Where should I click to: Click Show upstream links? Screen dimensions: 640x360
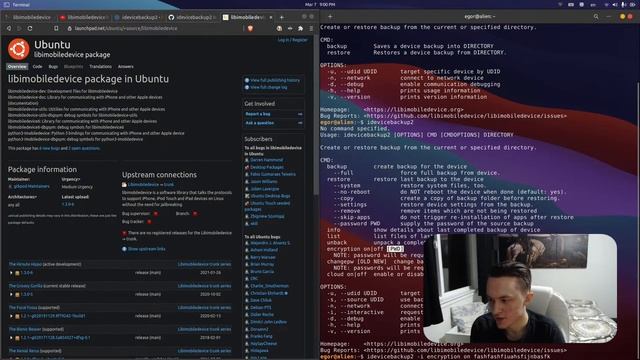tap(147, 249)
